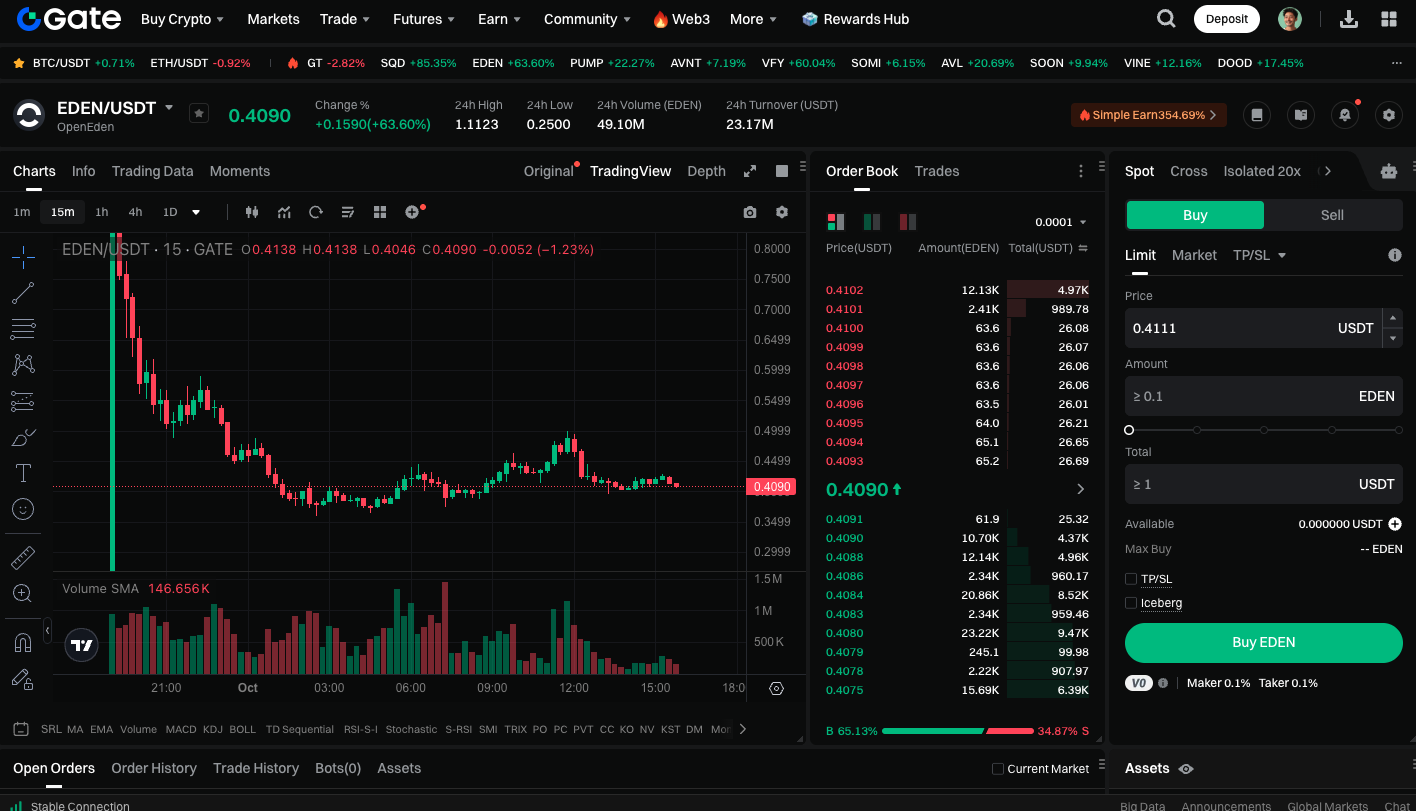Open order book precision 0.0001 dropdown
The image size is (1416, 811).
(1061, 222)
